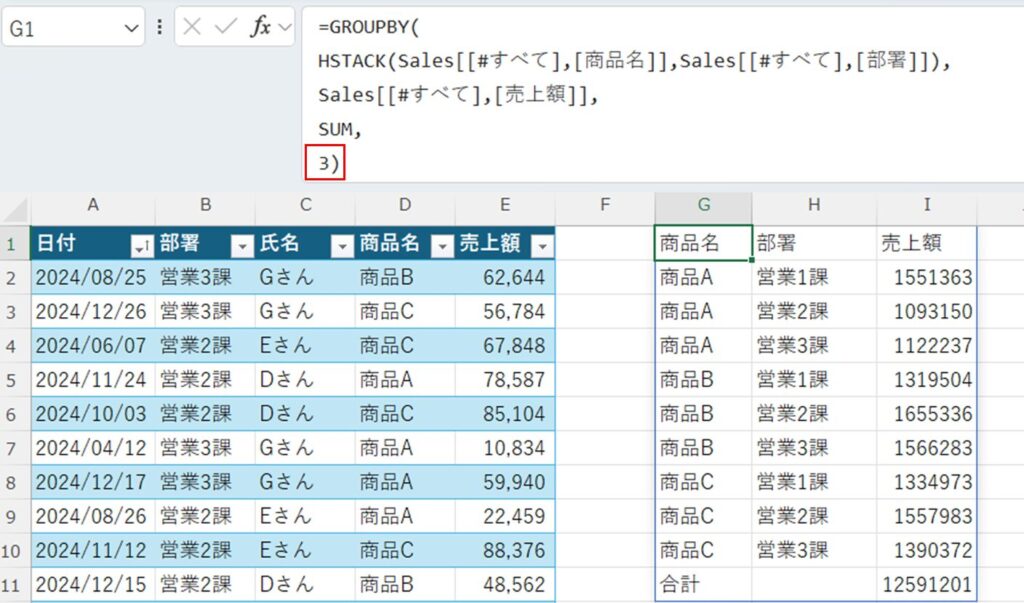Open the 売上額 column filter dropdown
The image size is (1024, 603).
542,246
